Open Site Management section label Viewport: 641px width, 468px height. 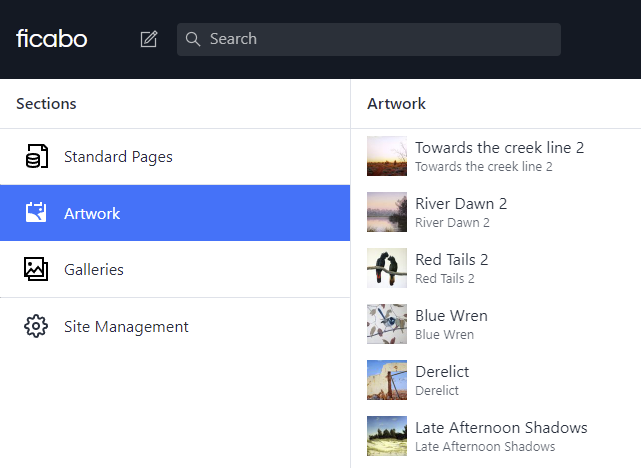point(126,327)
